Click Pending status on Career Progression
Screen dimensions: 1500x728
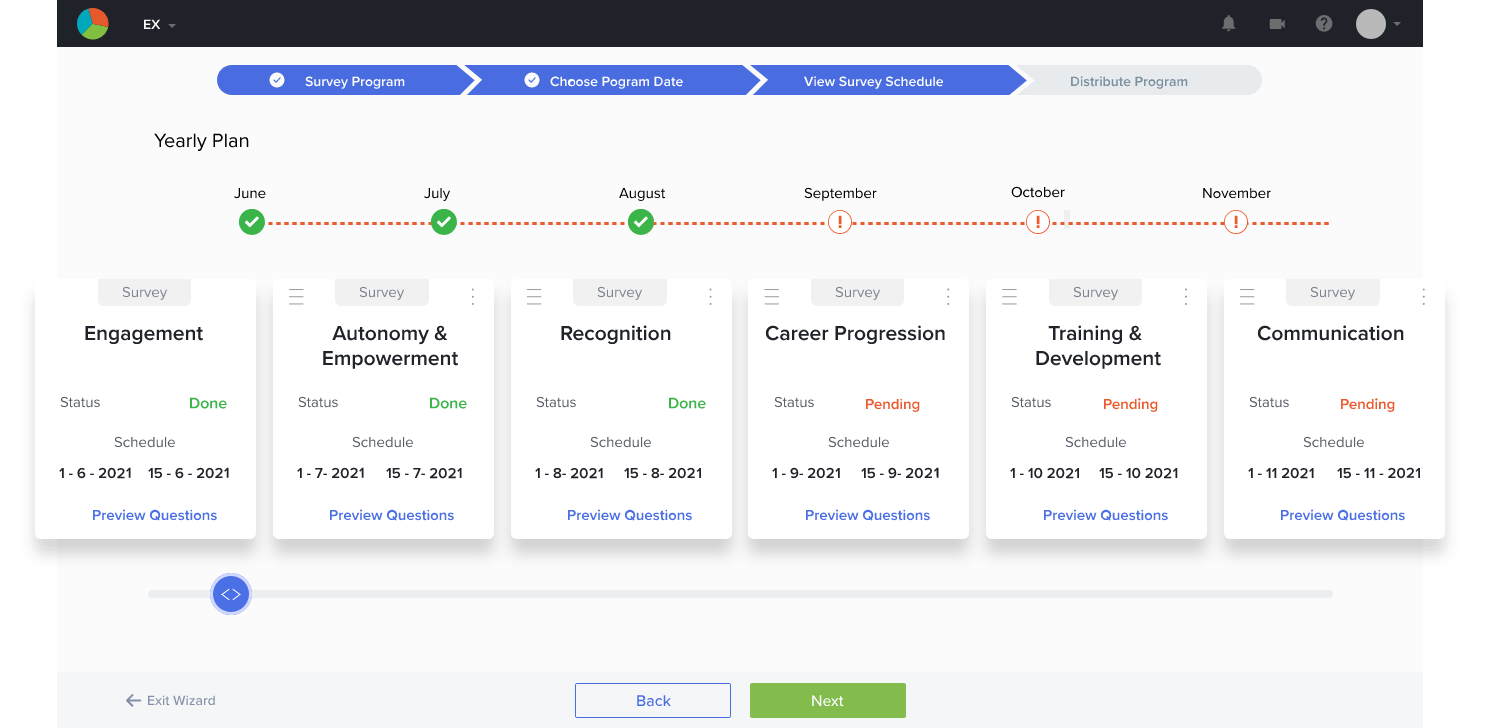[892, 404]
